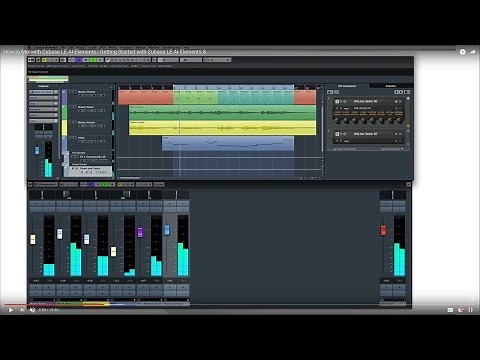
Task: Click the first HALion Sonic SE instrument name
Action: [x=365, y=101]
